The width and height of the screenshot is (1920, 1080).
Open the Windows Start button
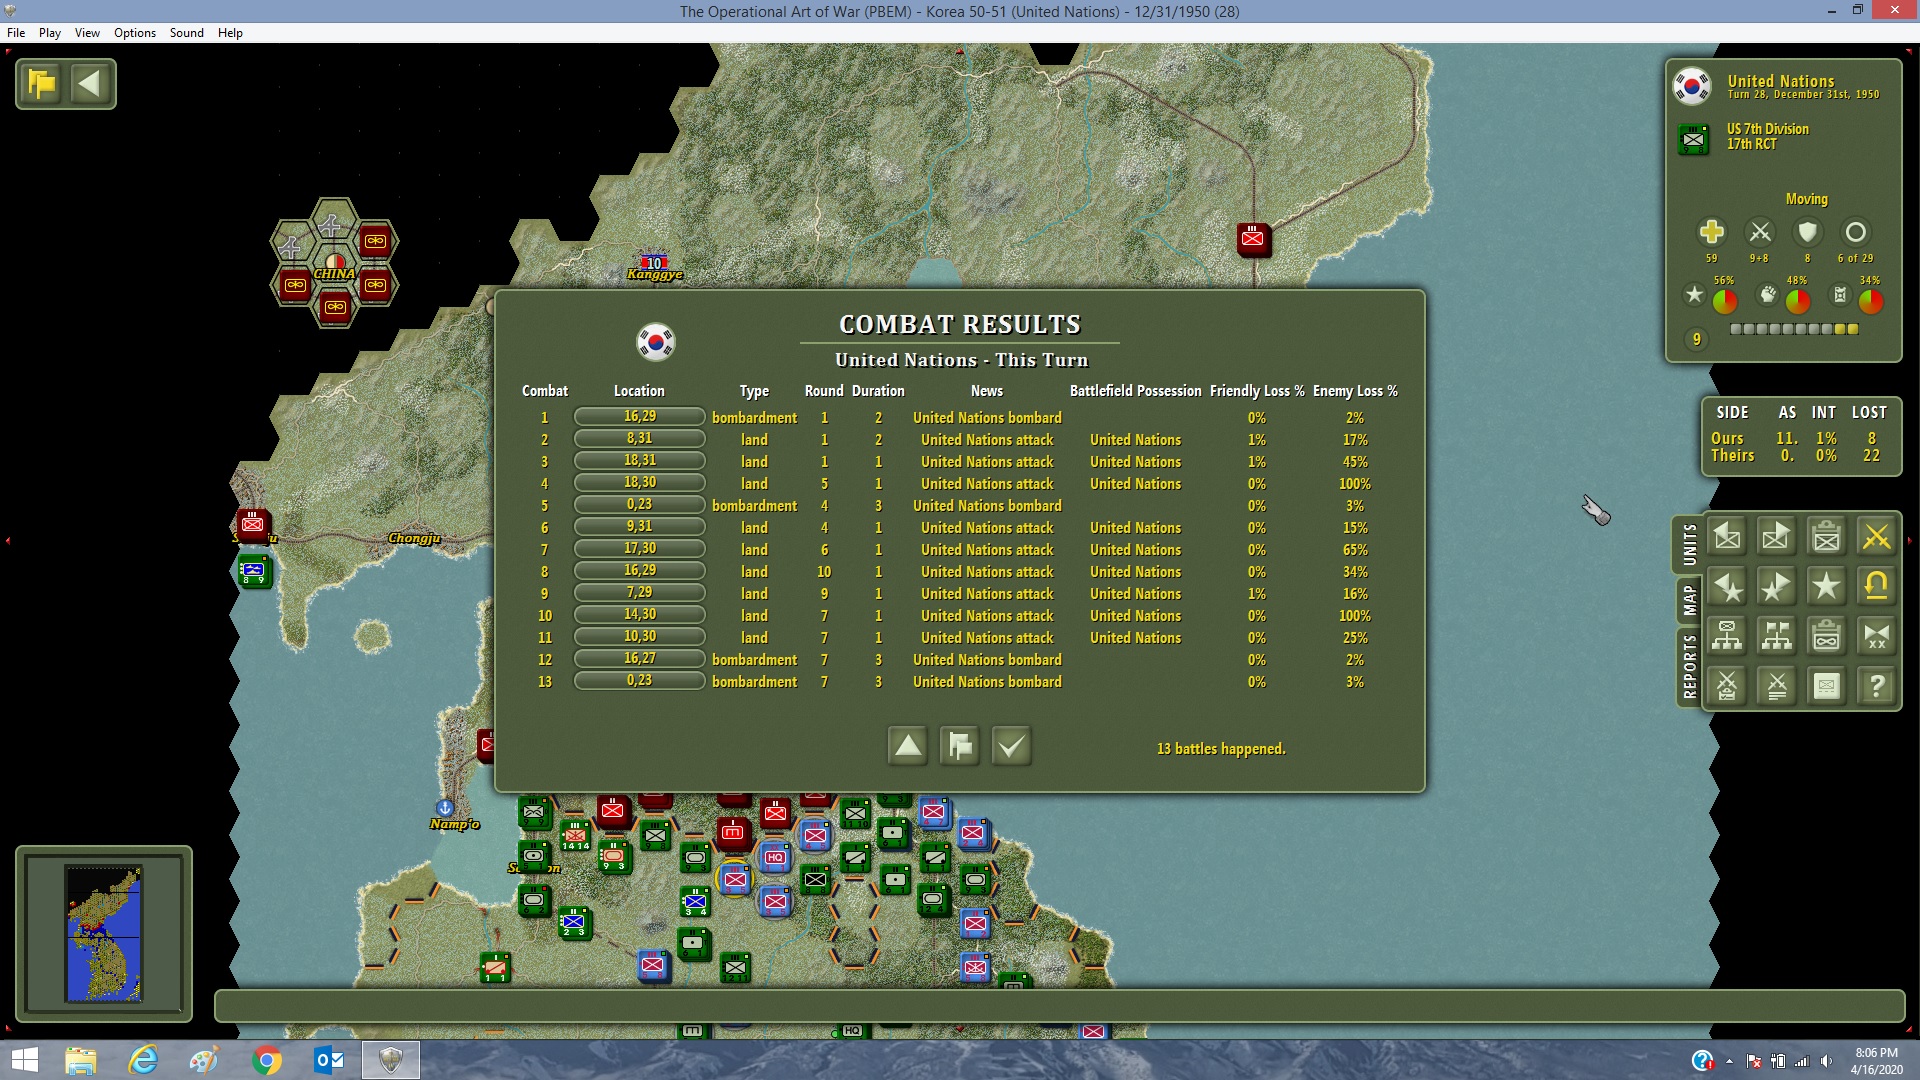coord(24,1060)
